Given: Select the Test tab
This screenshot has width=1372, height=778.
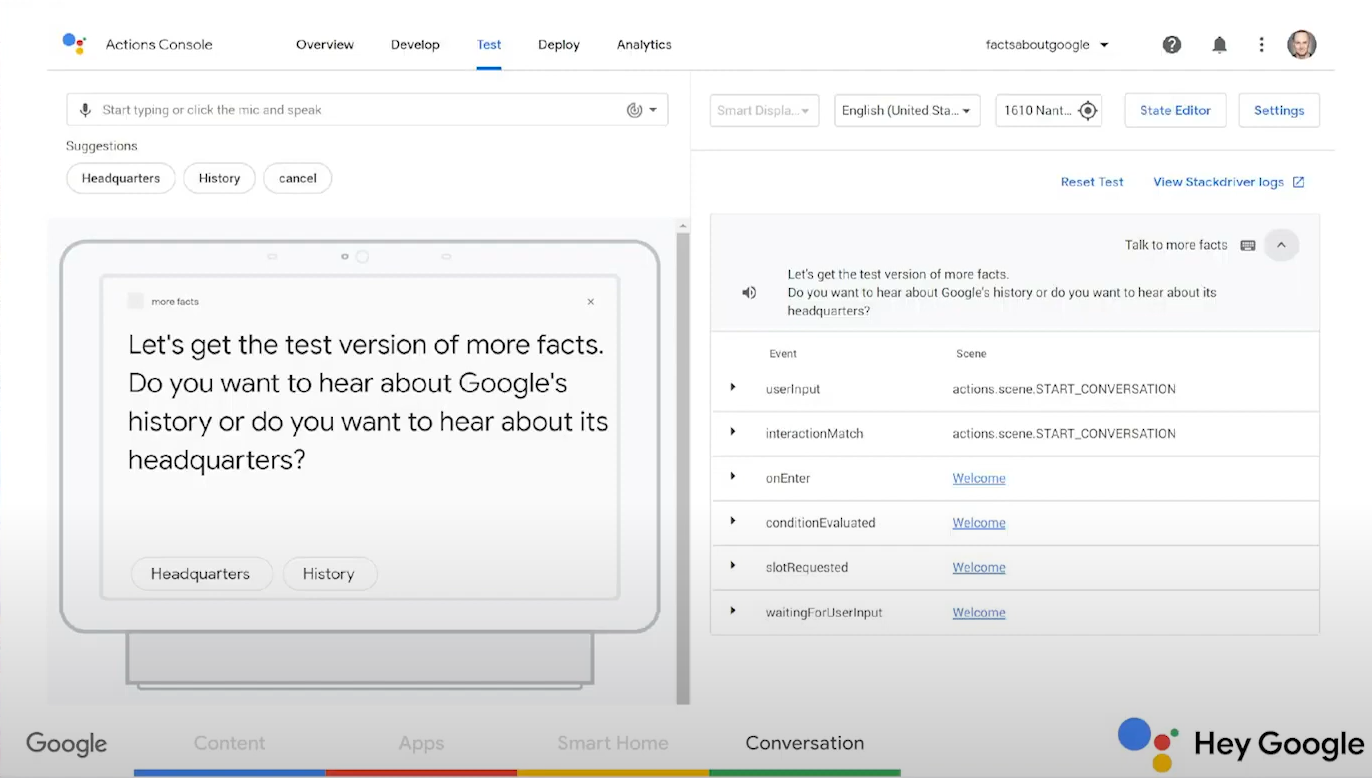Looking at the screenshot, I should click(489, 45).
